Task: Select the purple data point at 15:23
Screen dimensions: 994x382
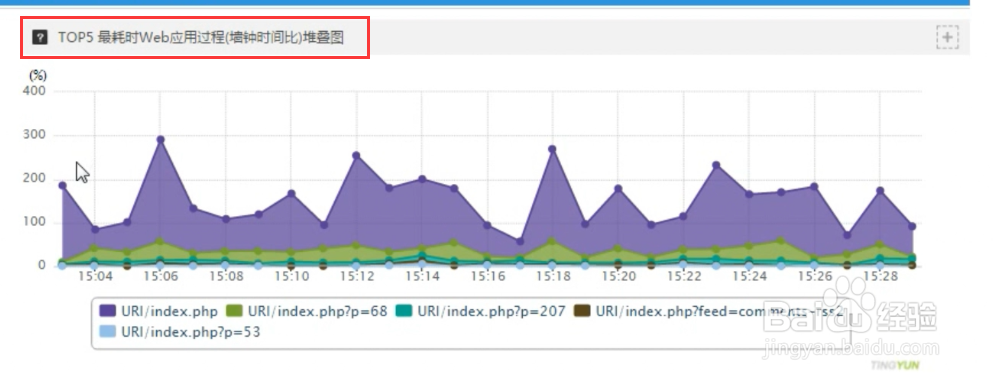Action: coord(716,165)
